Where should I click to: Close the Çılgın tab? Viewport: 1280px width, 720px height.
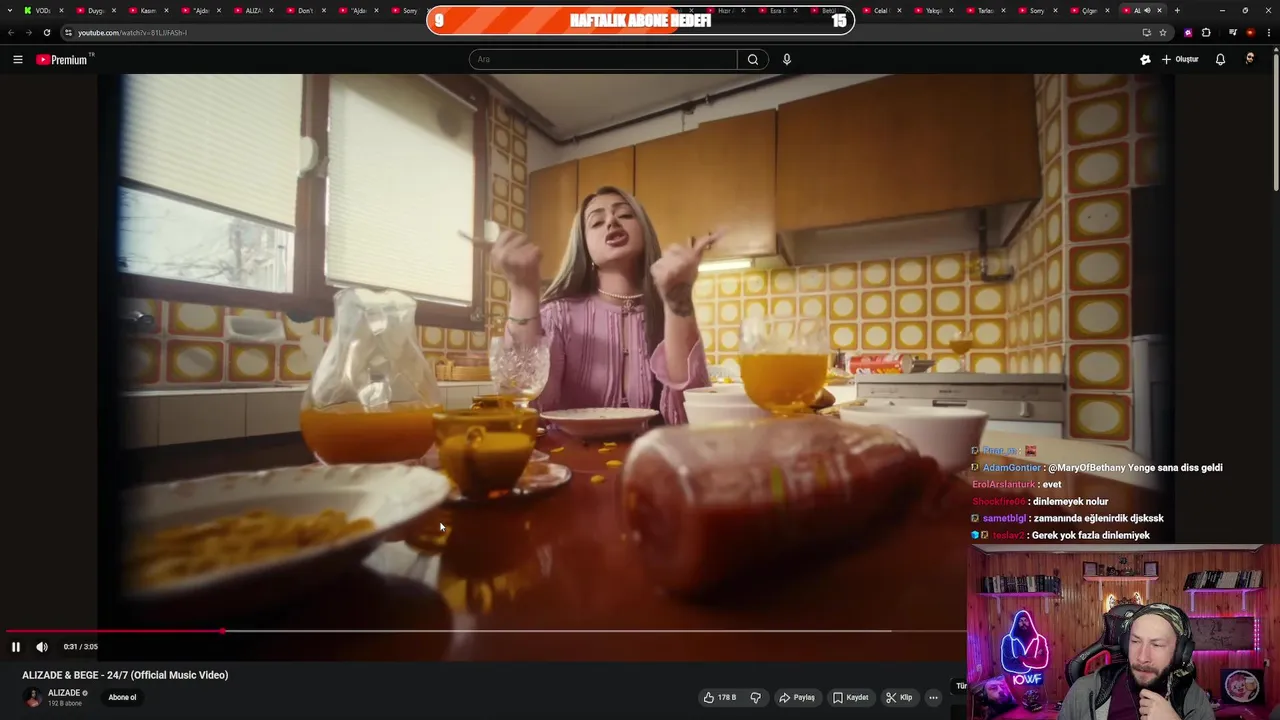[1108, 10]
